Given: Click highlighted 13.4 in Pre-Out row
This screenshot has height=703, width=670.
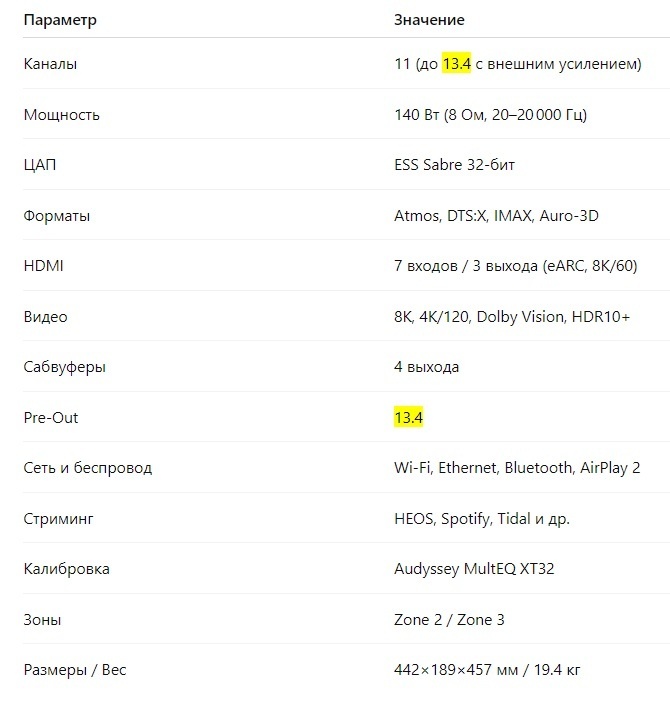Looking at the screenshot, I should tap(409, 417).
